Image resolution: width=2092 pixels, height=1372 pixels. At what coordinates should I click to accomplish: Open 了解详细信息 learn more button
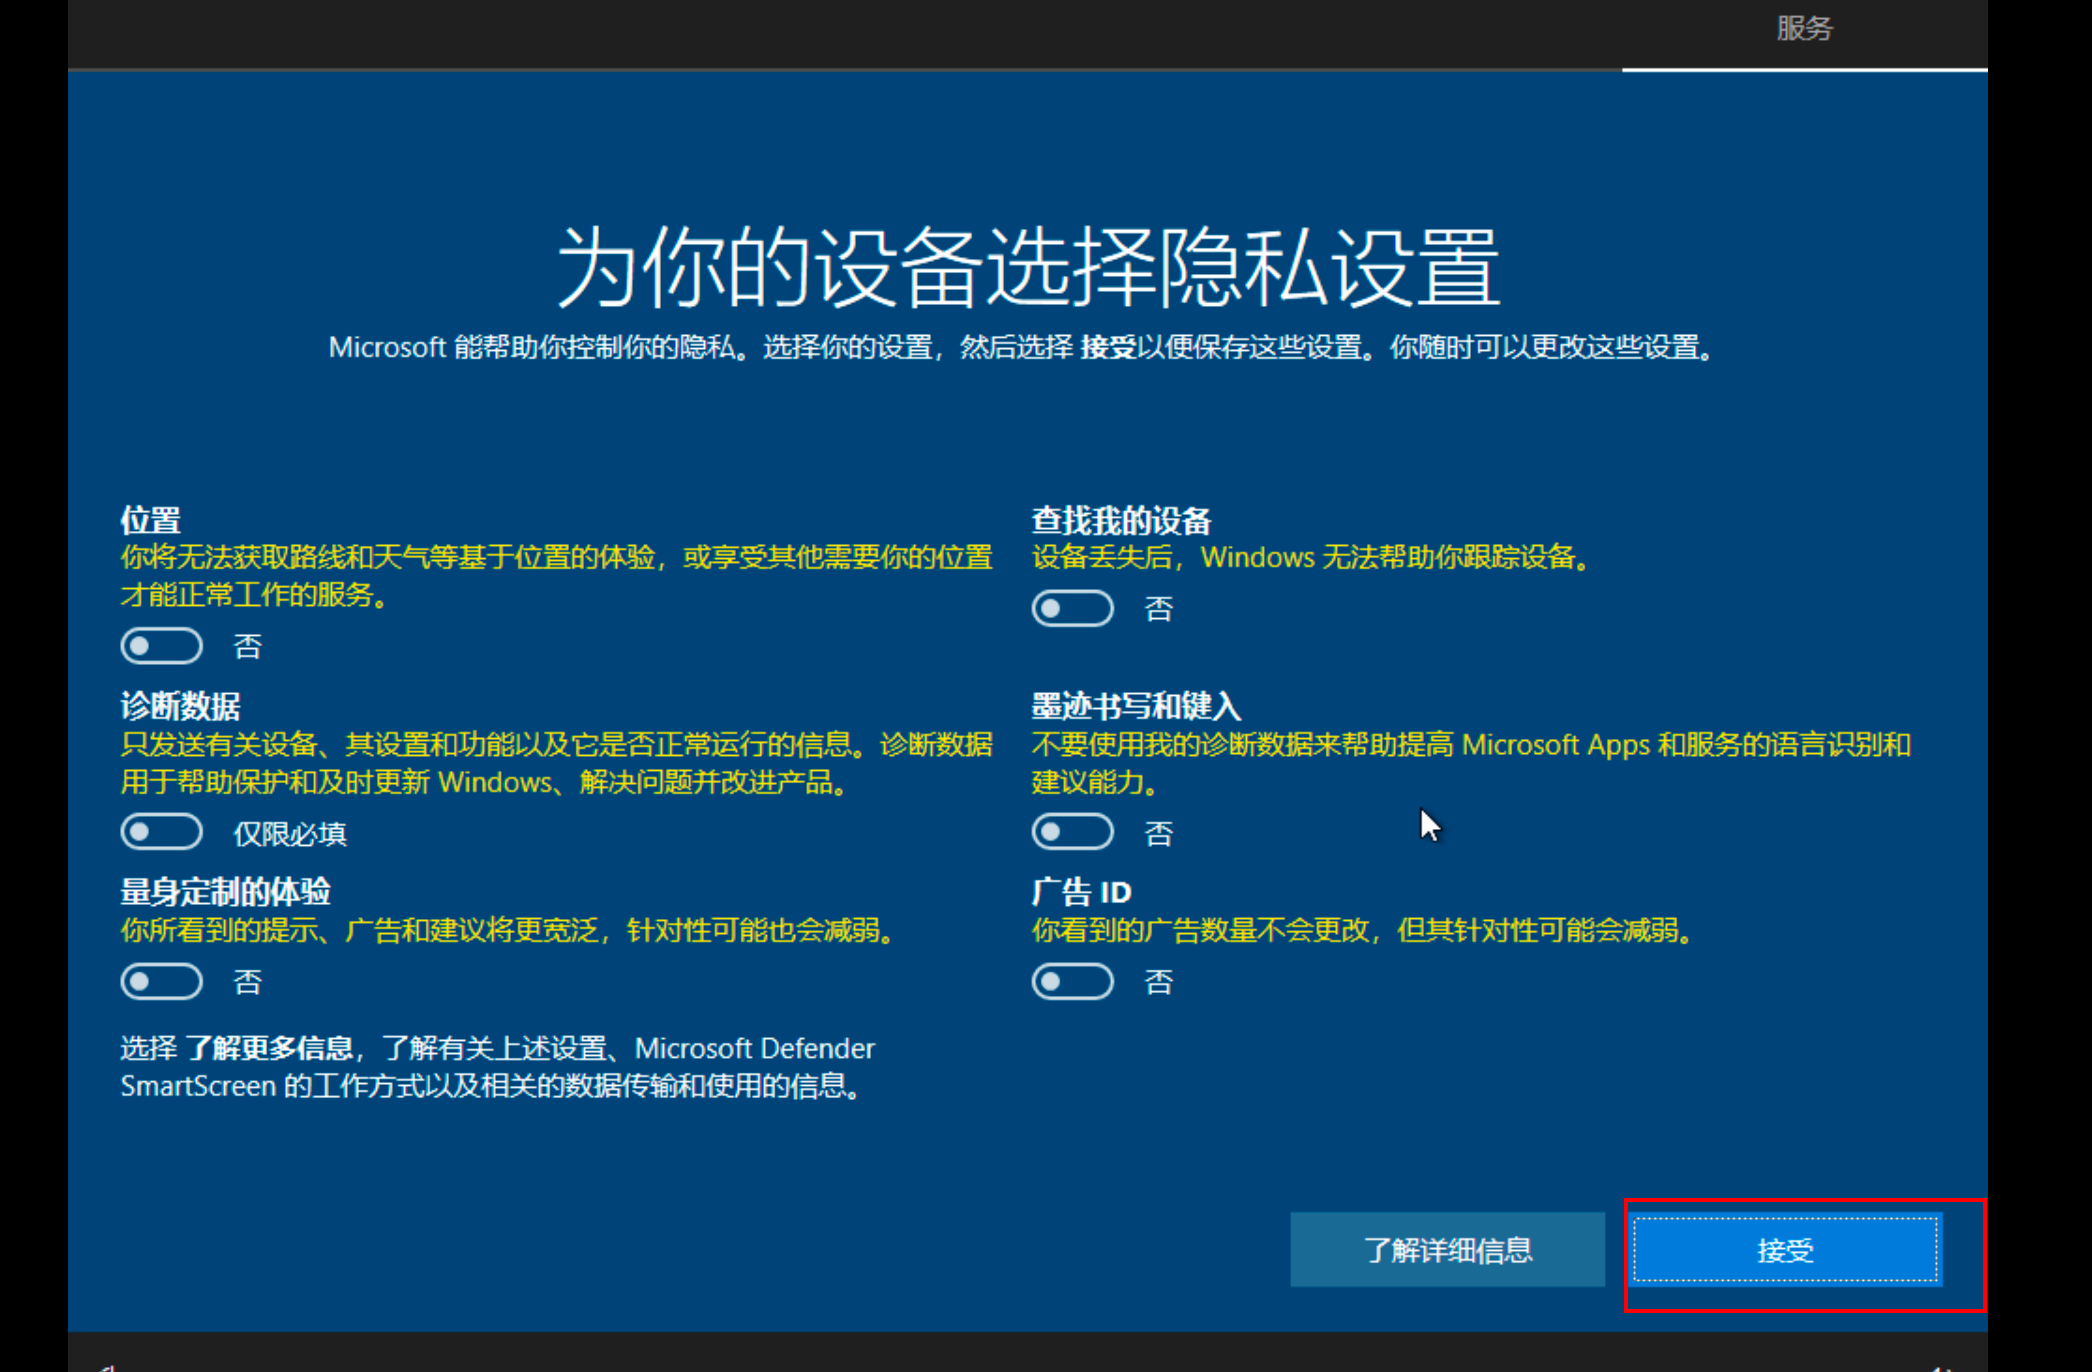1447,1250
